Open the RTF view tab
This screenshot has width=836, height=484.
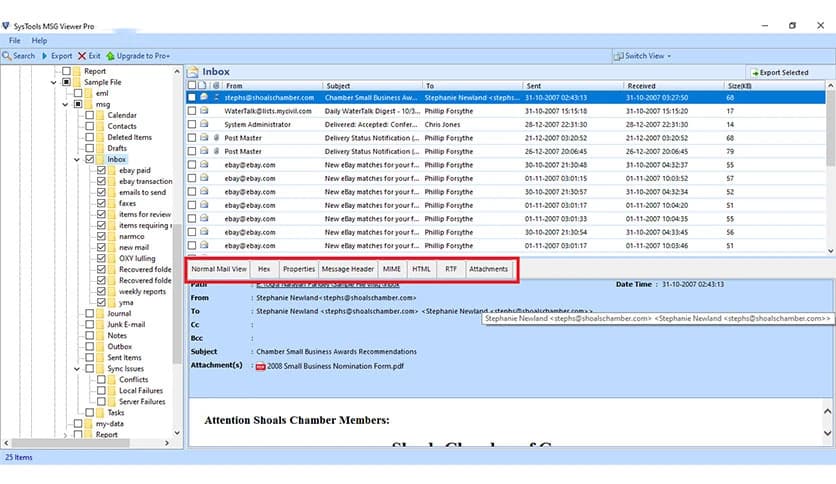(451, 269)
